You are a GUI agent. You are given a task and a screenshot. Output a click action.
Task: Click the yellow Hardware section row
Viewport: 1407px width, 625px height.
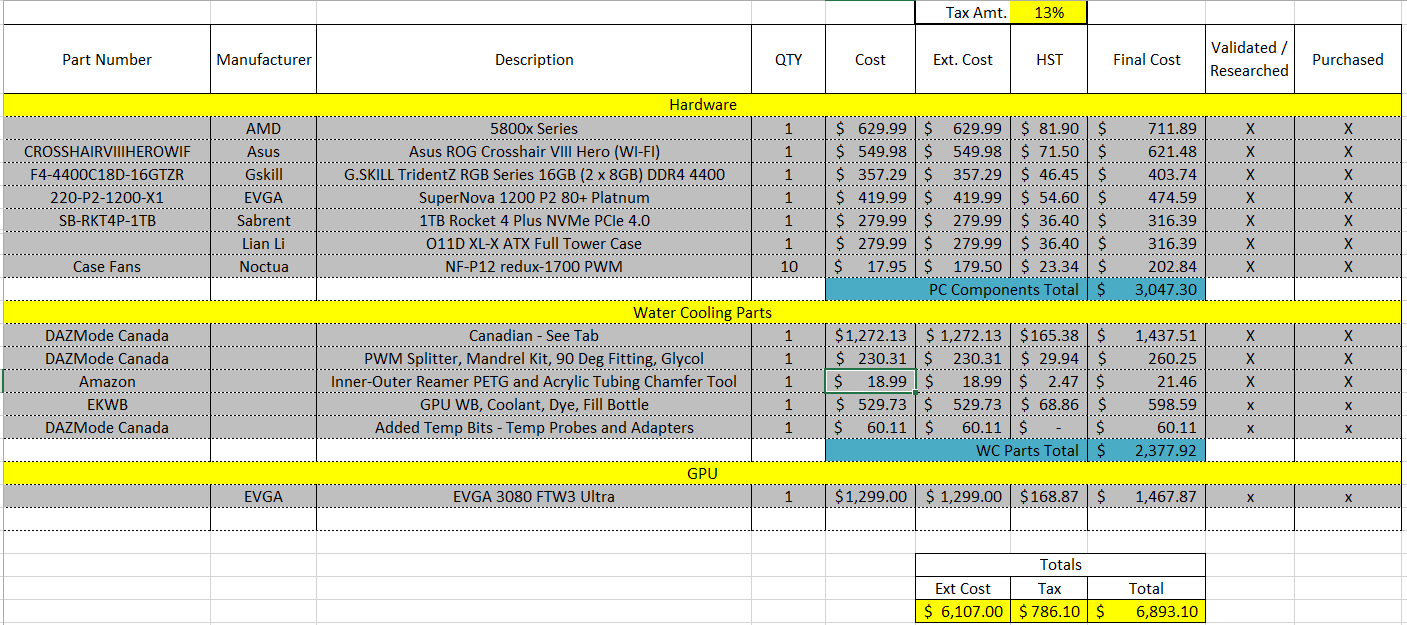[703, 105]
